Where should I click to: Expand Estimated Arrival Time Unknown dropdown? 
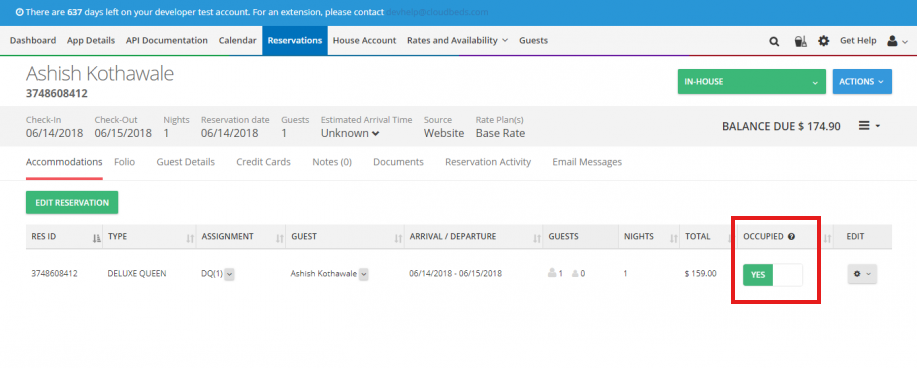pyautogui.click(x=350, y=133)
